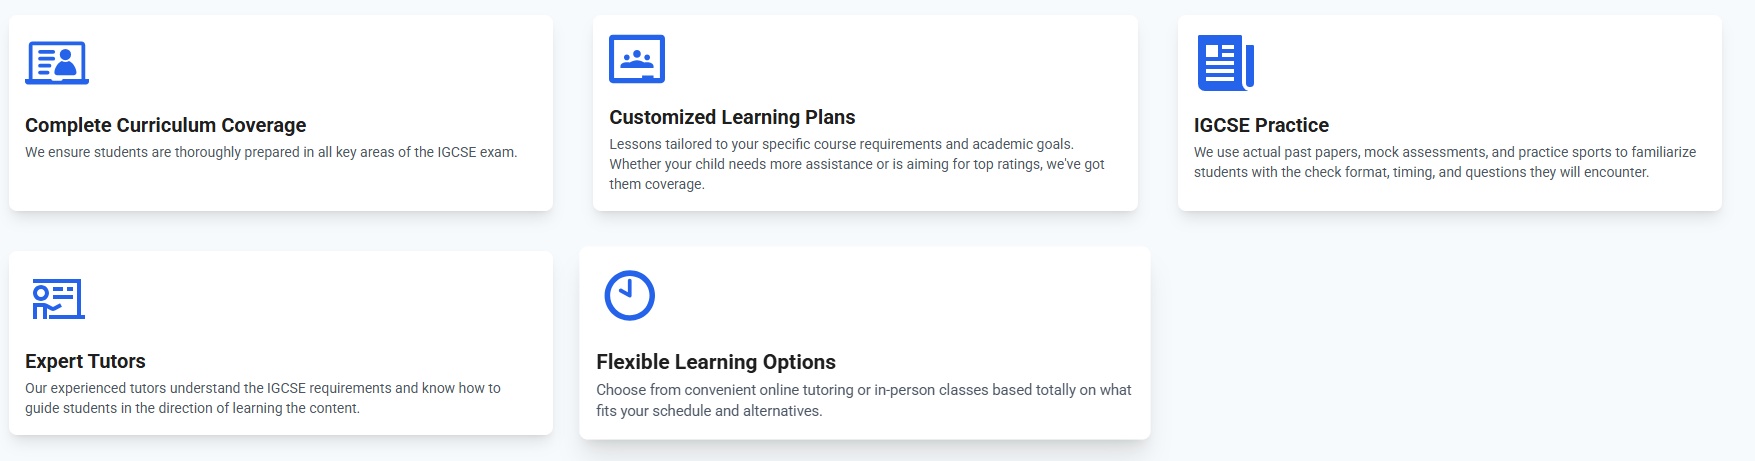Click the text about students thoroughly prepared

tap(271, 152)
